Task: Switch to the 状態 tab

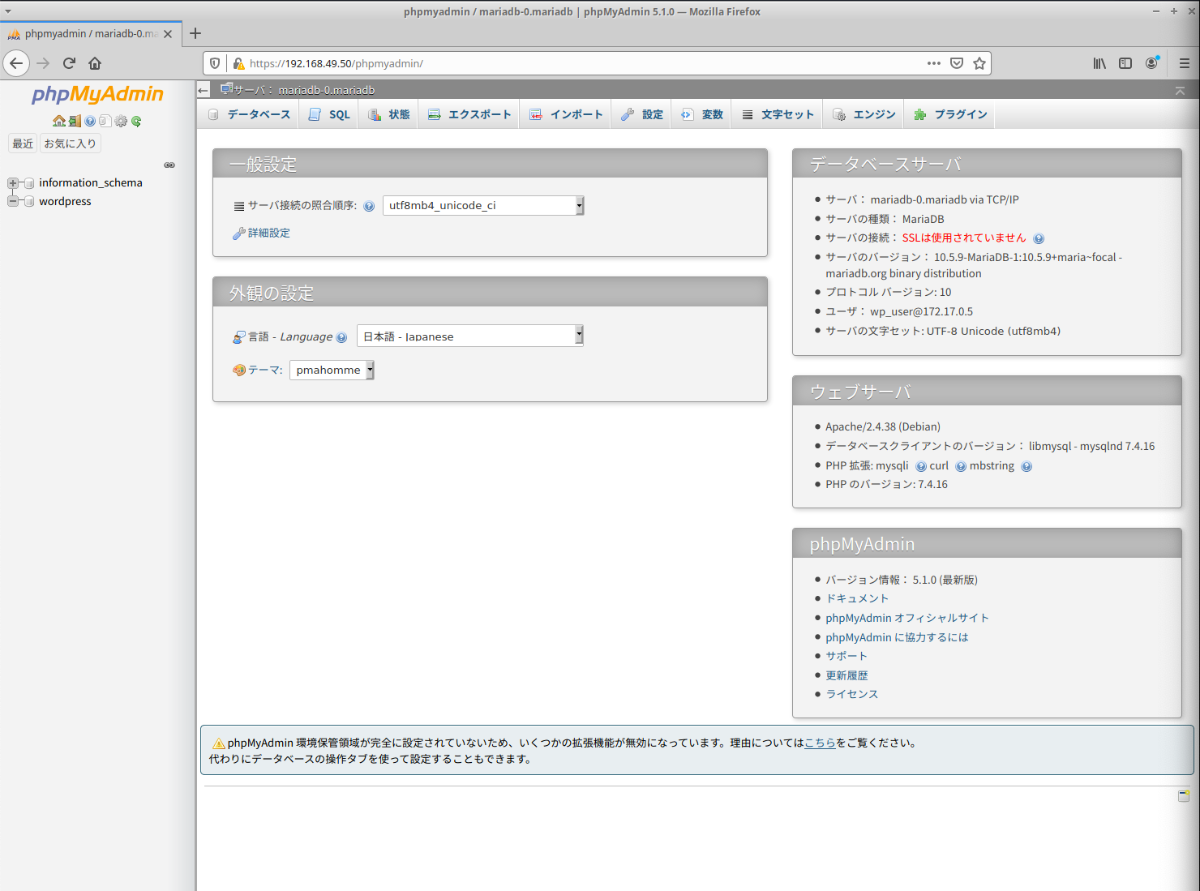Action: (x=389, y=114)
